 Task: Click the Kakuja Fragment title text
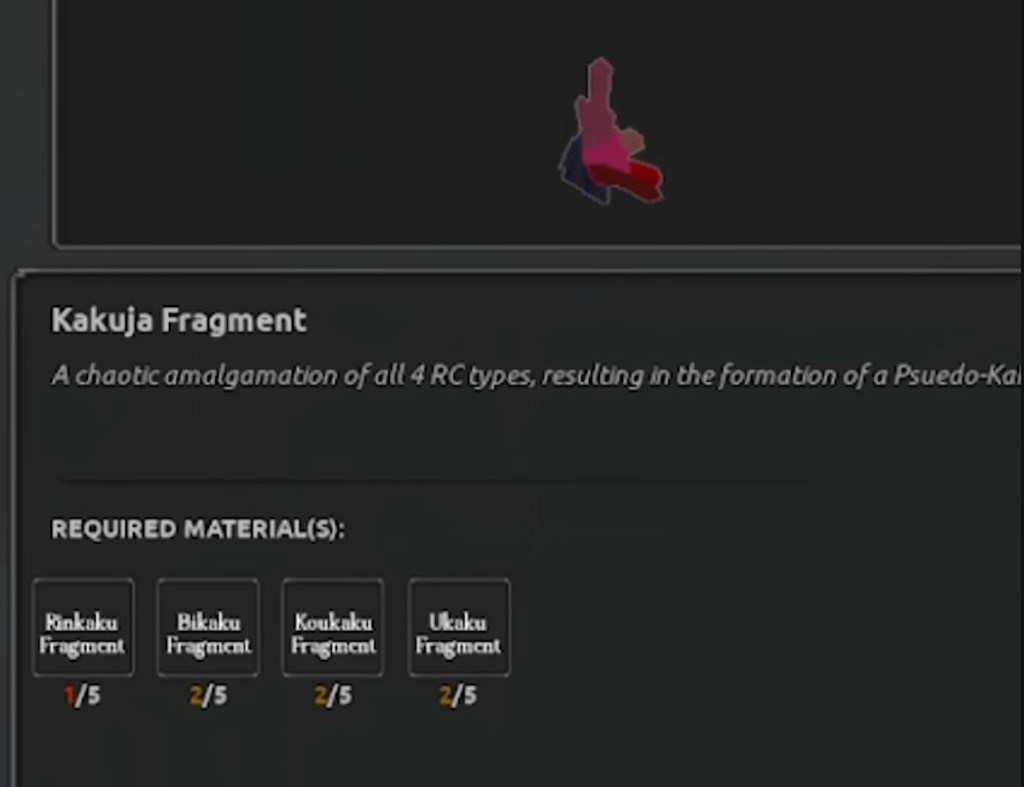pos(179,321)
